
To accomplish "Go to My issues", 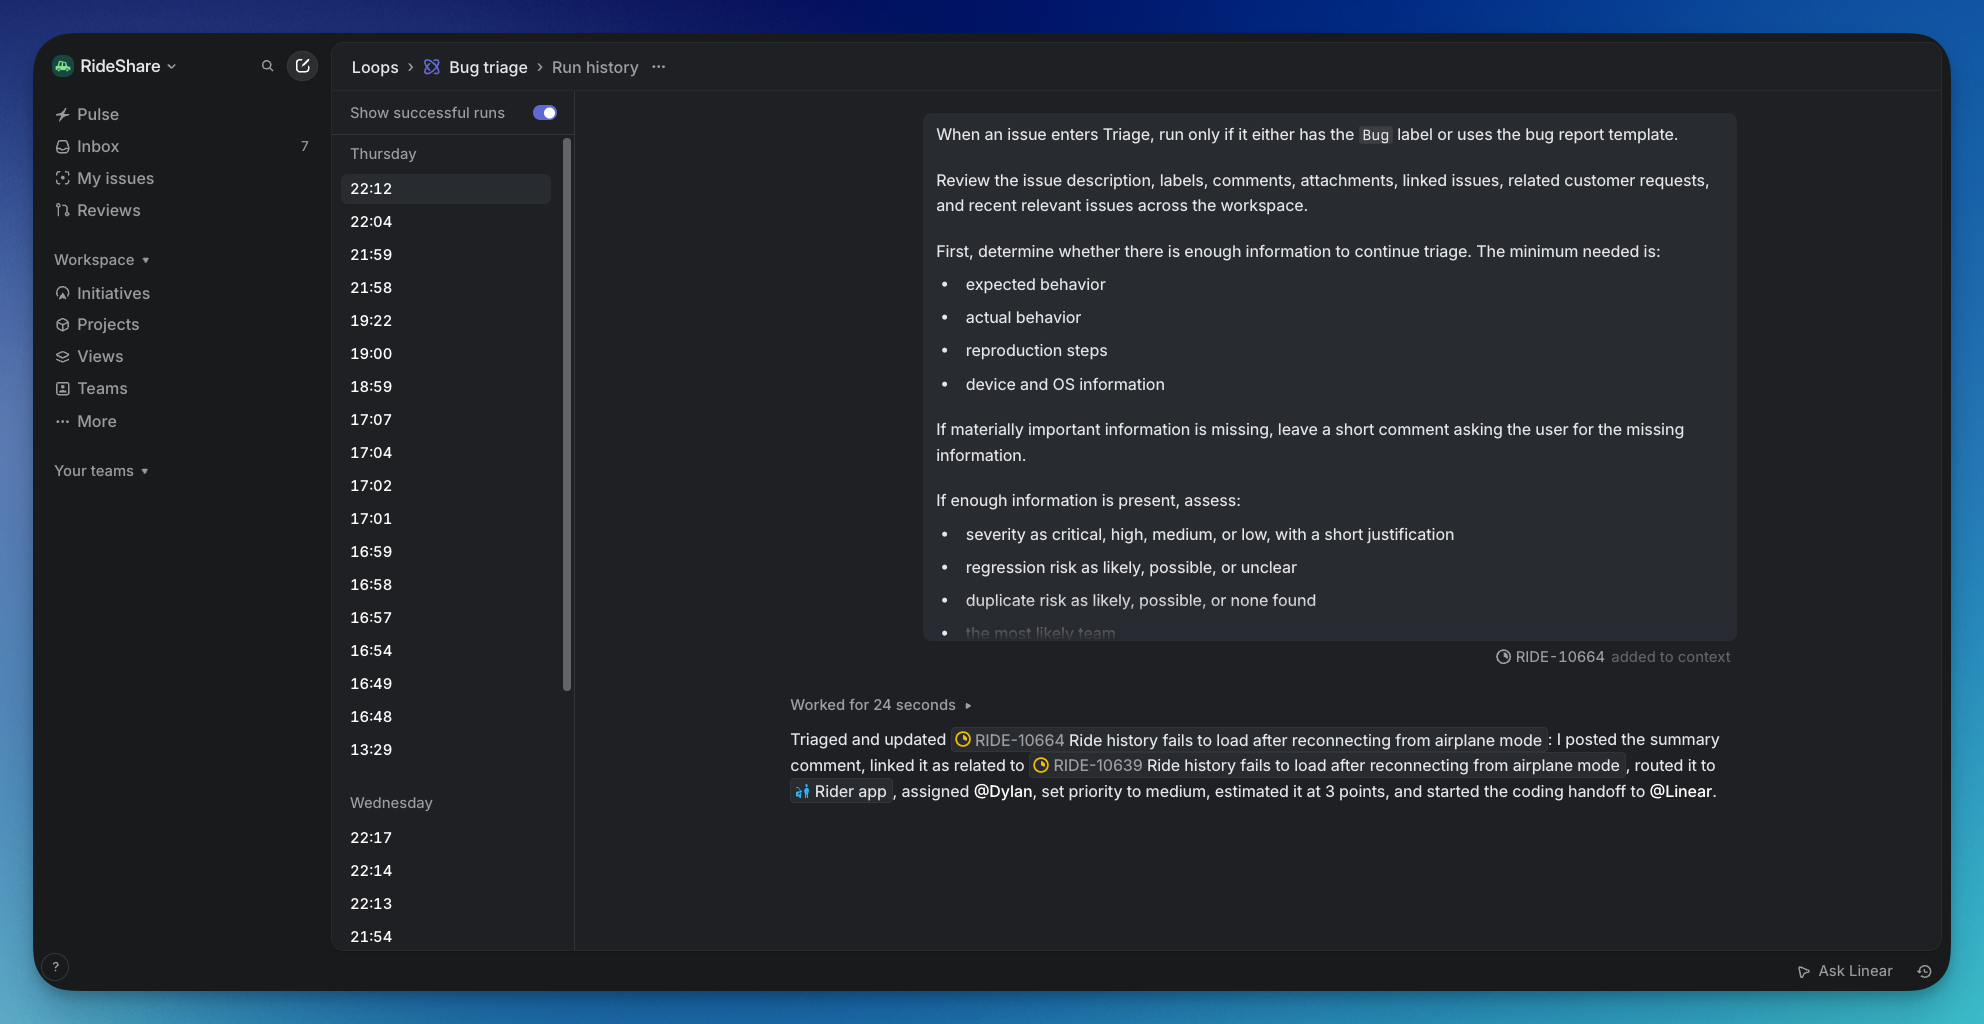I will coord(116,178).
